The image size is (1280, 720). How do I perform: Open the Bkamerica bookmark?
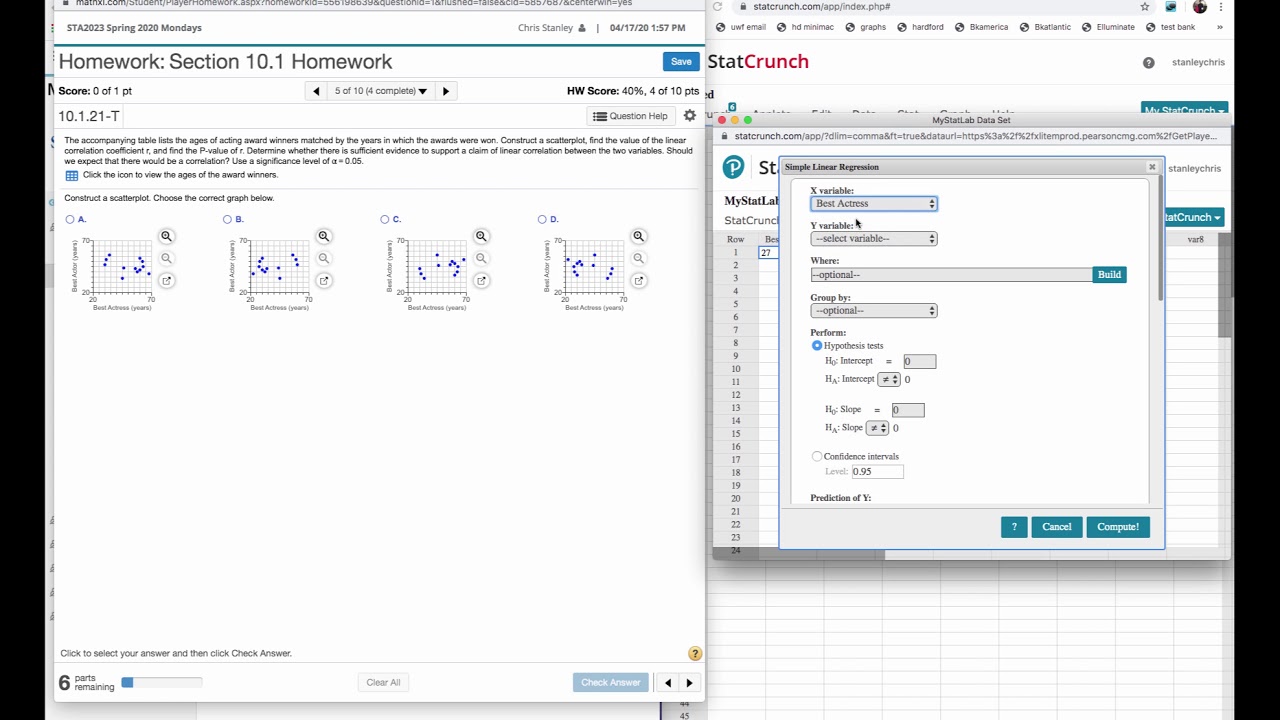[982, 27]
